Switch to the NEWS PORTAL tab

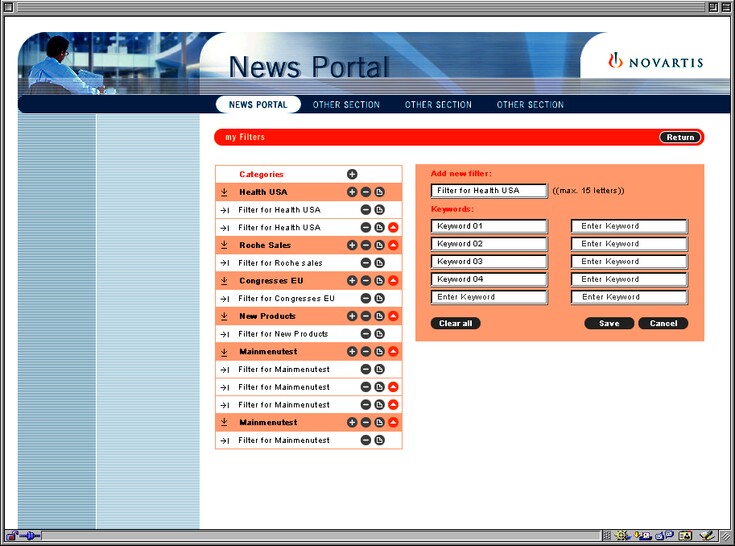click(258, 105)
